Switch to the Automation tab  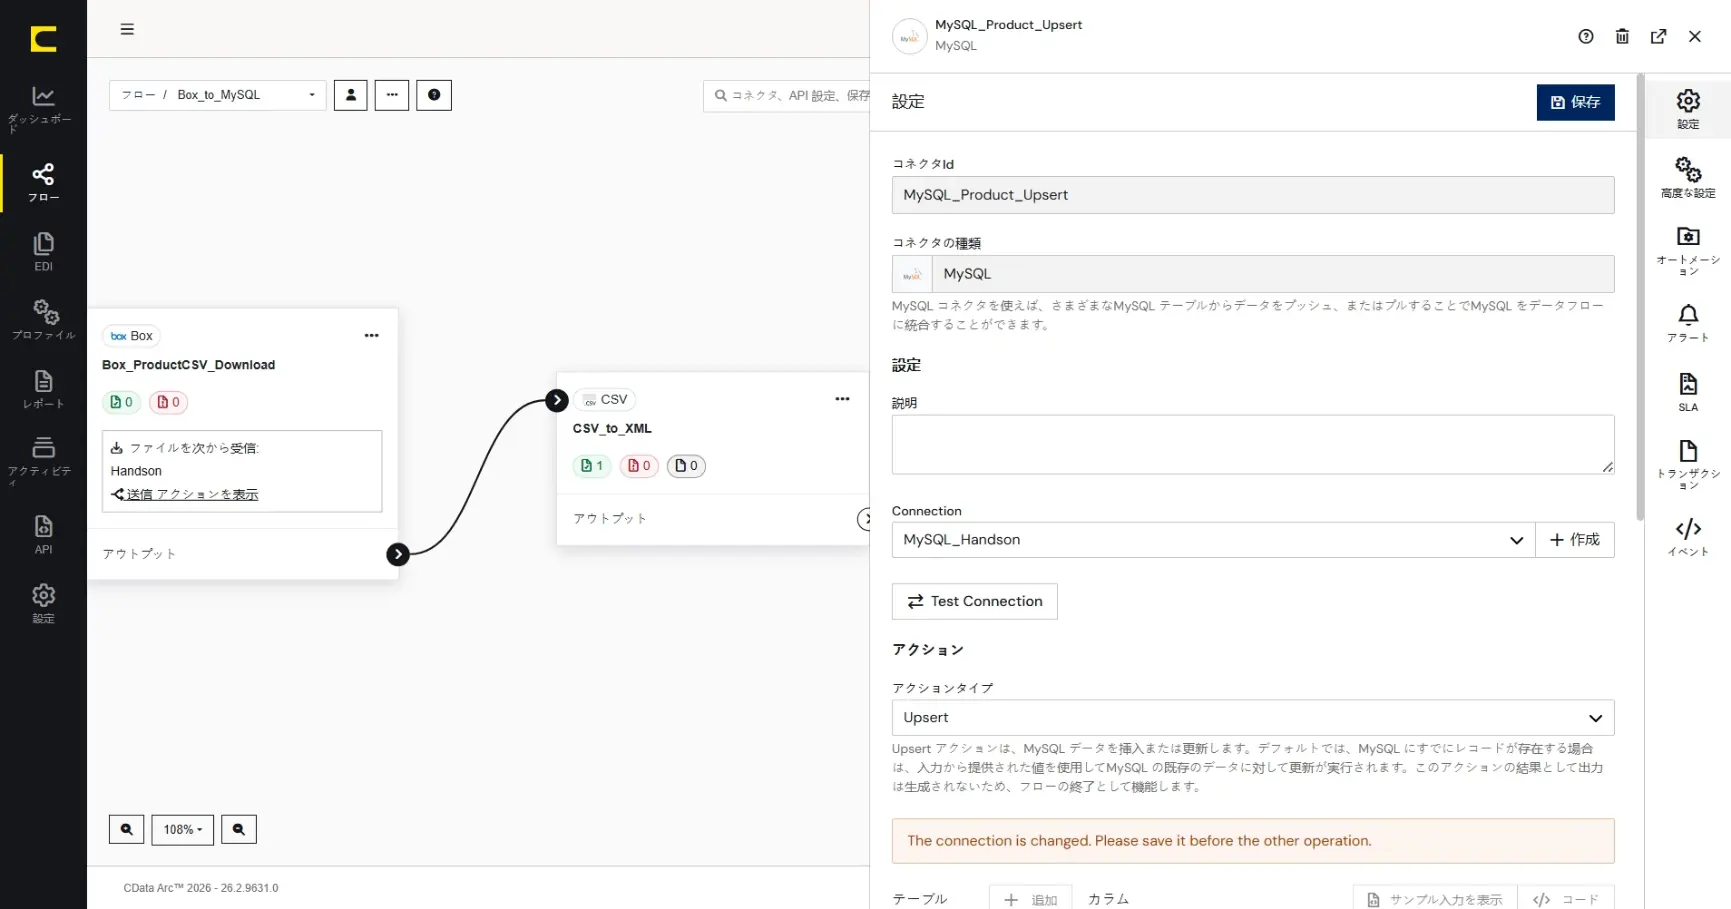point(1688,250)
